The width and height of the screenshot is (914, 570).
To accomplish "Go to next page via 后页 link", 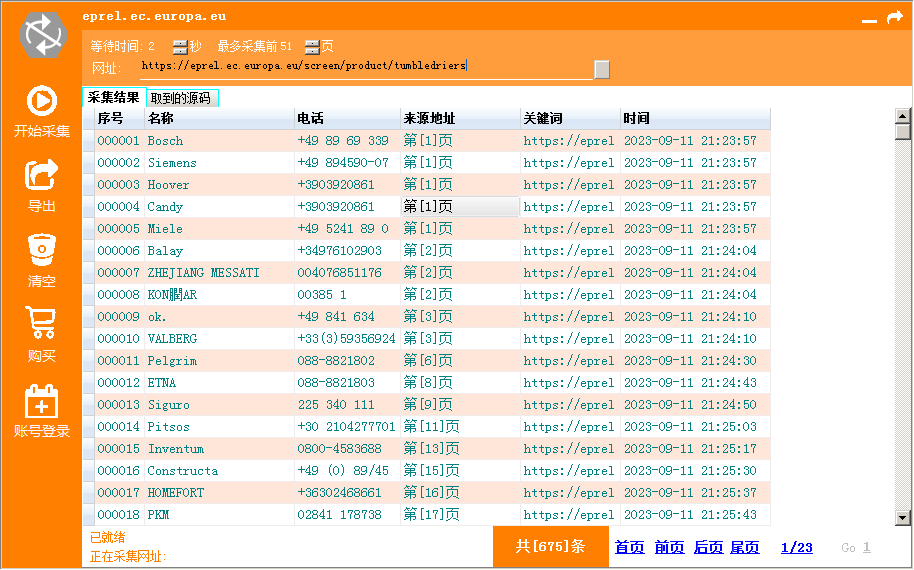I will pyautogui.click(x=708, y=547).
